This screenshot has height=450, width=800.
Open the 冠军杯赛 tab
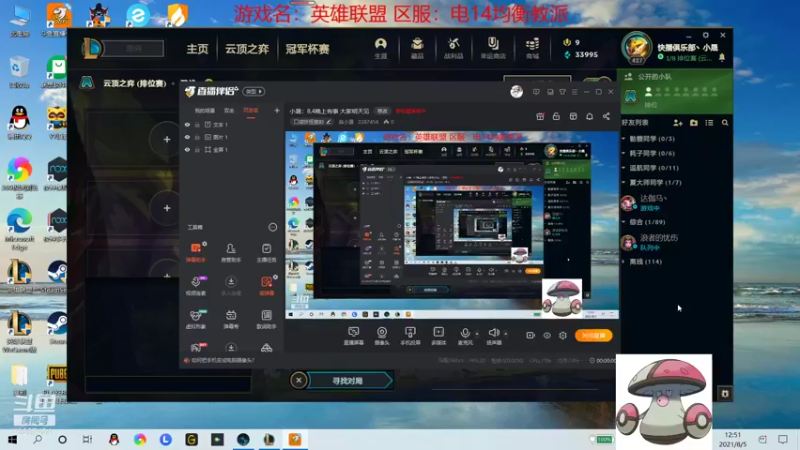coord(307,49)
